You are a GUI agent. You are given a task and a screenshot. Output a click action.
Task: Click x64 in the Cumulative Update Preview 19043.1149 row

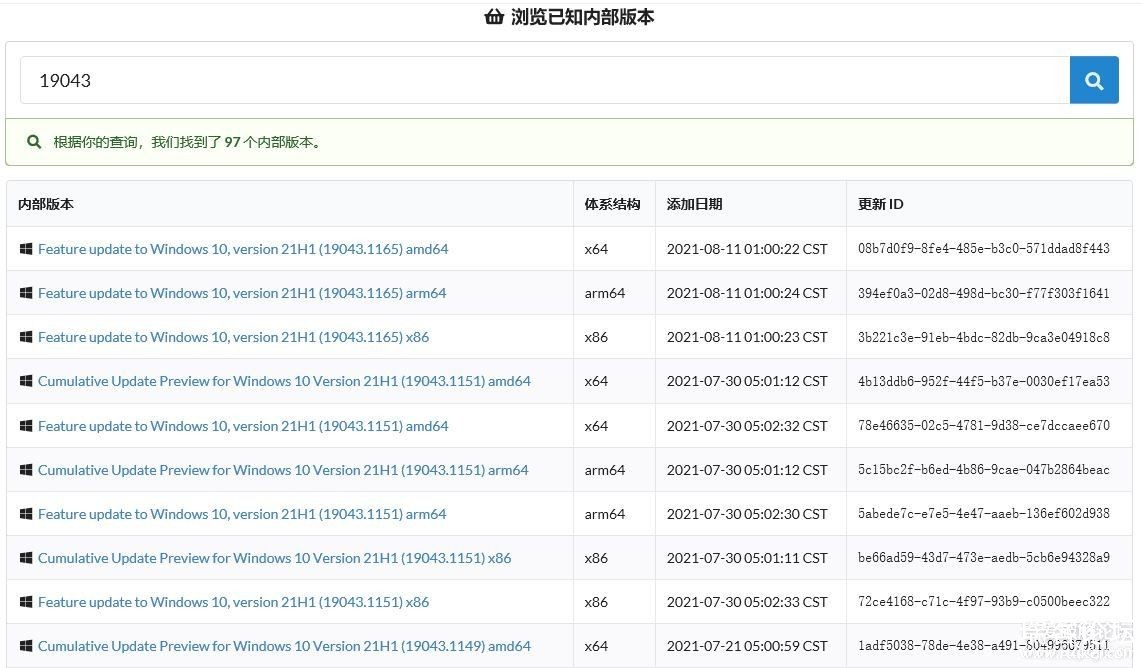pyautogui.click(x=596, y=646)
